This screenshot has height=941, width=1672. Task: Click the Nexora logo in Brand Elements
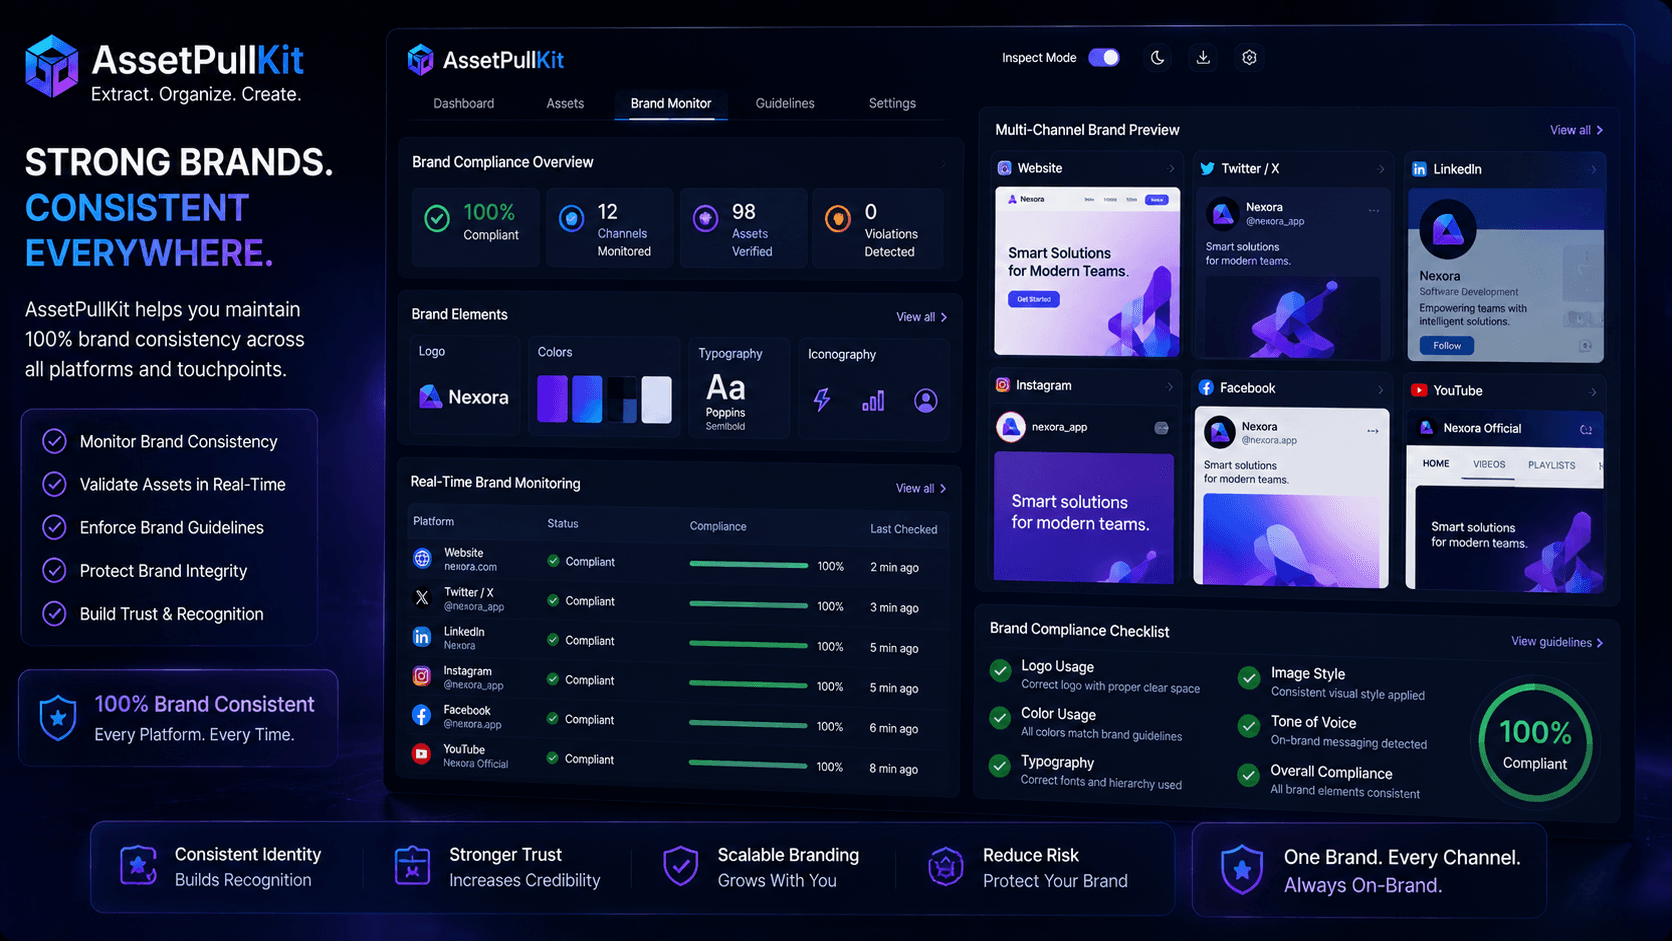click(x=464, y=397)
